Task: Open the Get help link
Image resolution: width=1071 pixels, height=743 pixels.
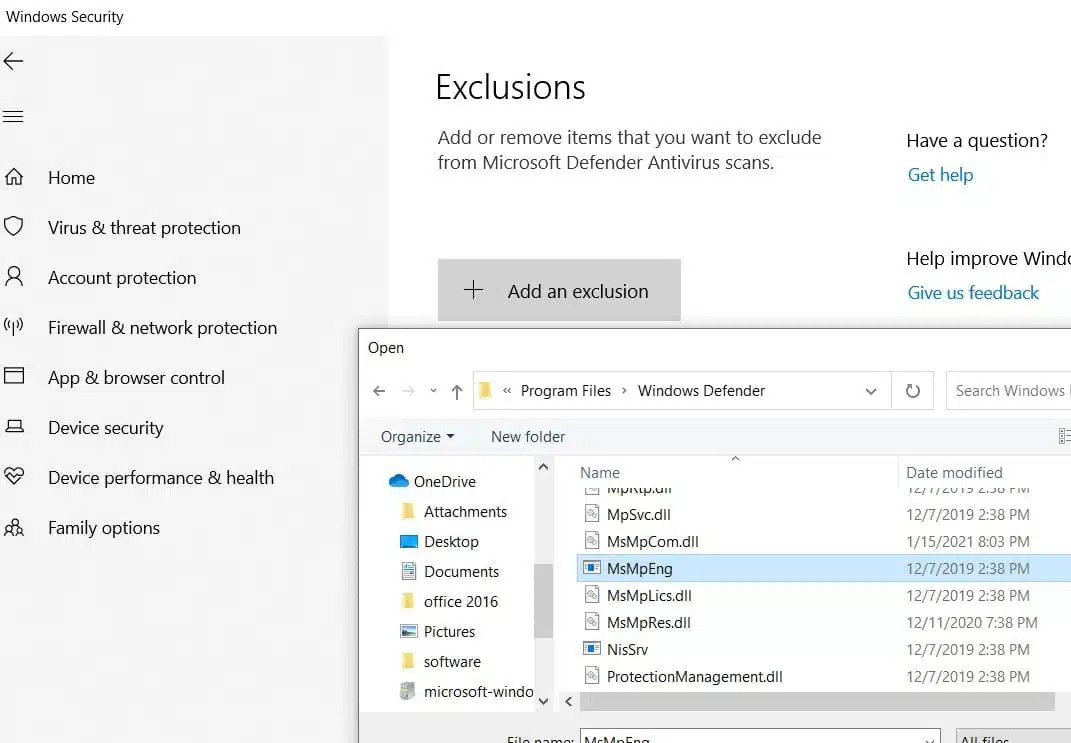Action: click(939, 174)
